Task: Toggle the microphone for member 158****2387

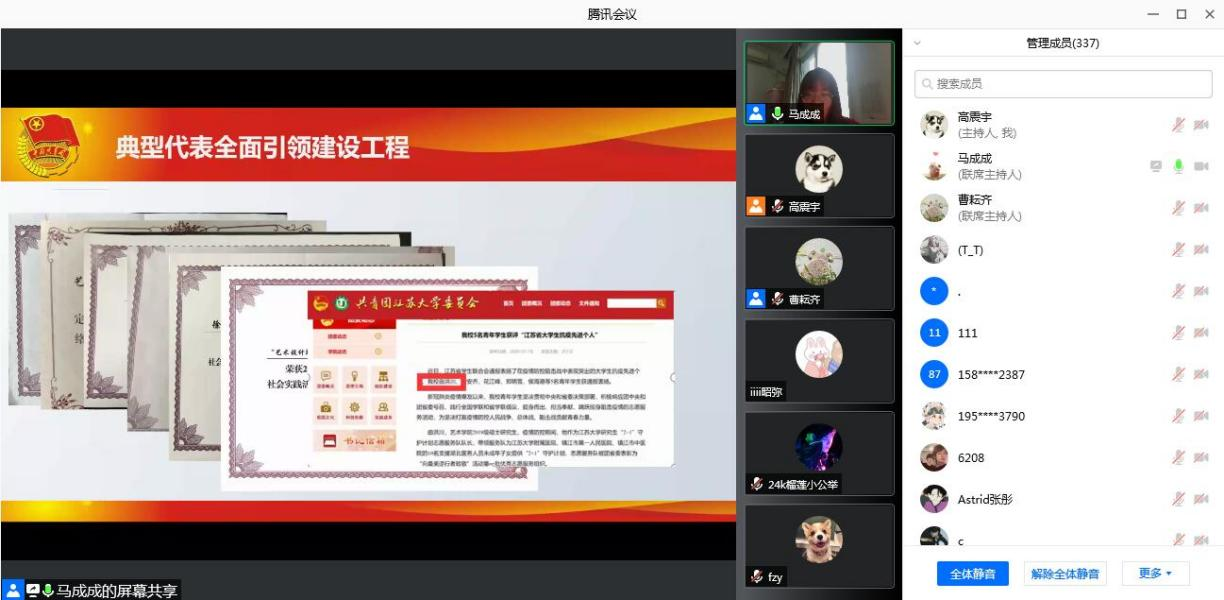Action: 1180,375
